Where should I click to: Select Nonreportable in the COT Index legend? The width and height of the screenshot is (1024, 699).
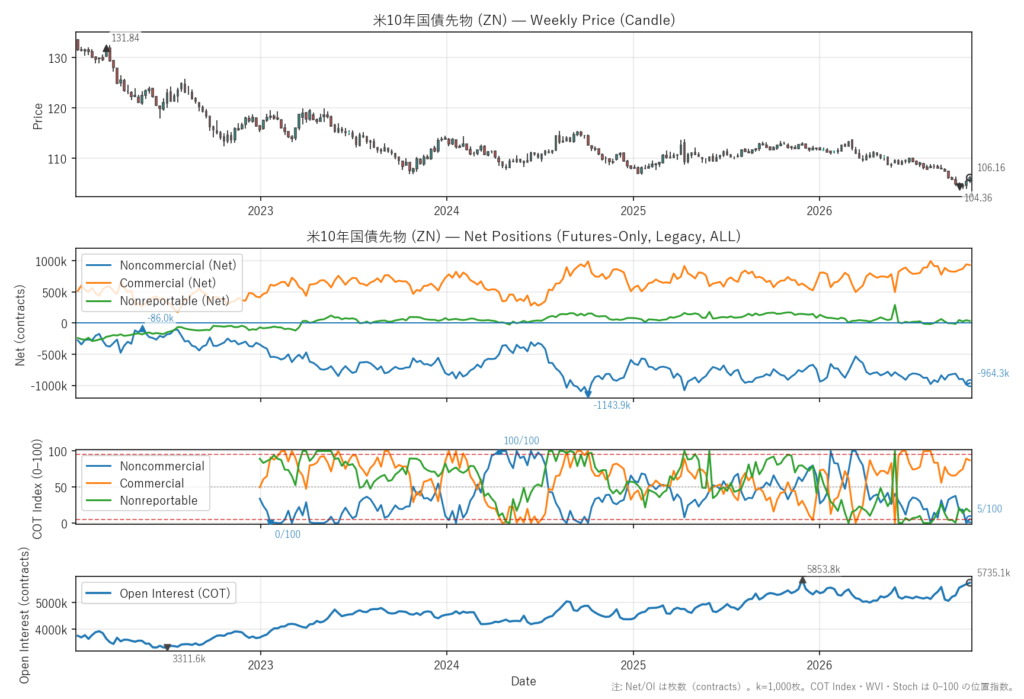pos(159,500)
